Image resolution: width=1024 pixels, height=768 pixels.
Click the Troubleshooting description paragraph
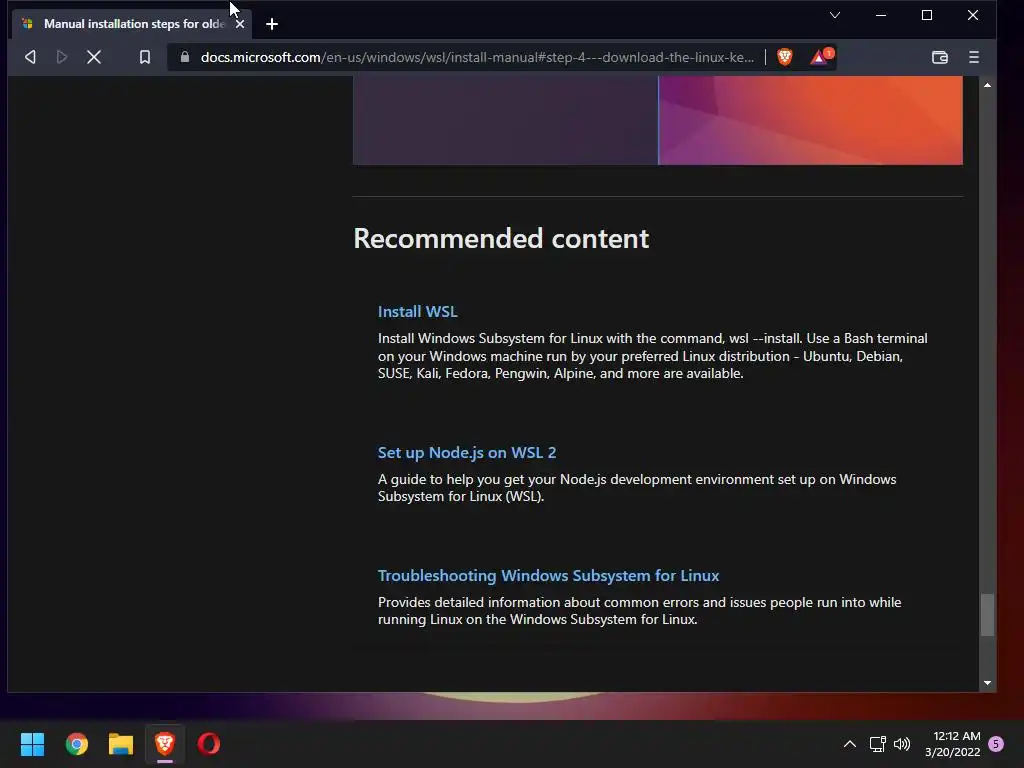point(639,611)
